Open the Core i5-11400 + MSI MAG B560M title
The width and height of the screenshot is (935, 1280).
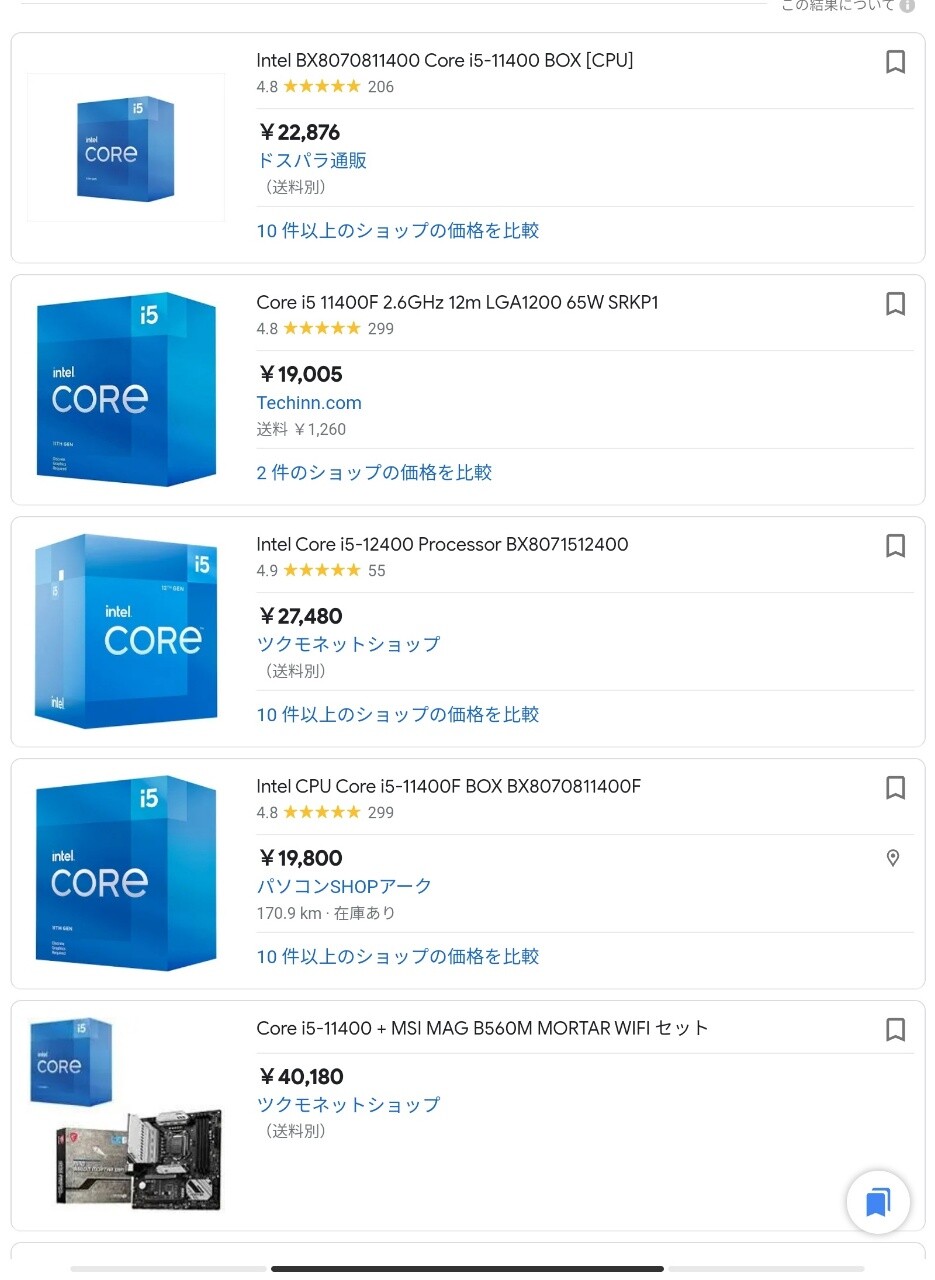coord(482,1029)
